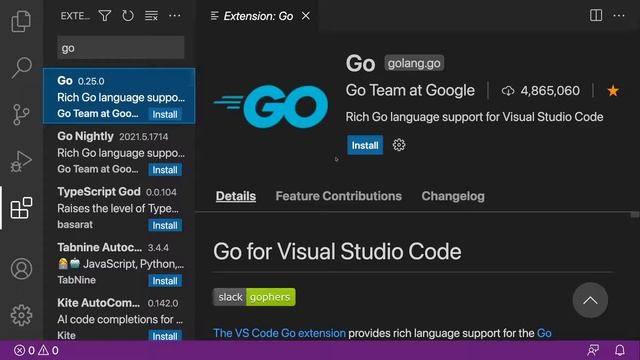The image size is (640, 360).
Task: Click the large Install button on Go page
Action: click(x=365, y=145)
